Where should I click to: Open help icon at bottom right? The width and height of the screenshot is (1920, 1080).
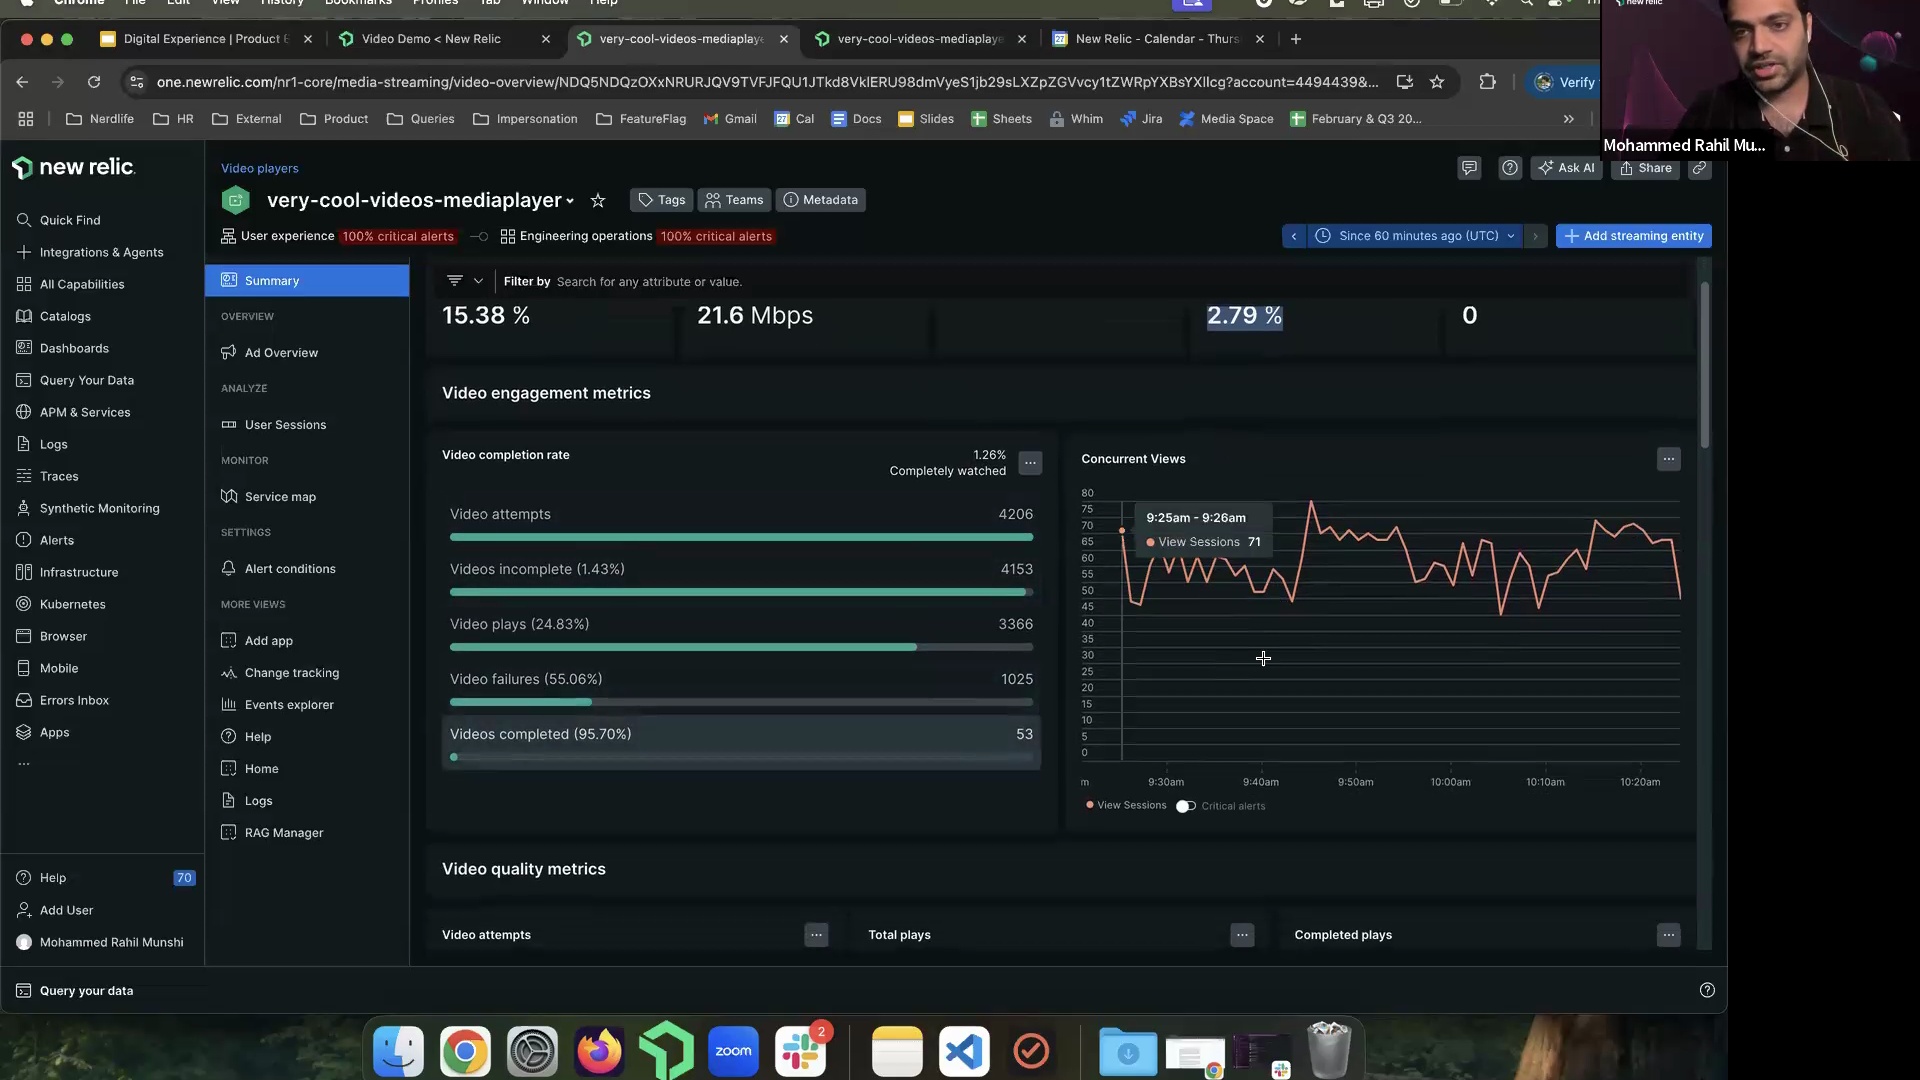[x=1707, y=990]
